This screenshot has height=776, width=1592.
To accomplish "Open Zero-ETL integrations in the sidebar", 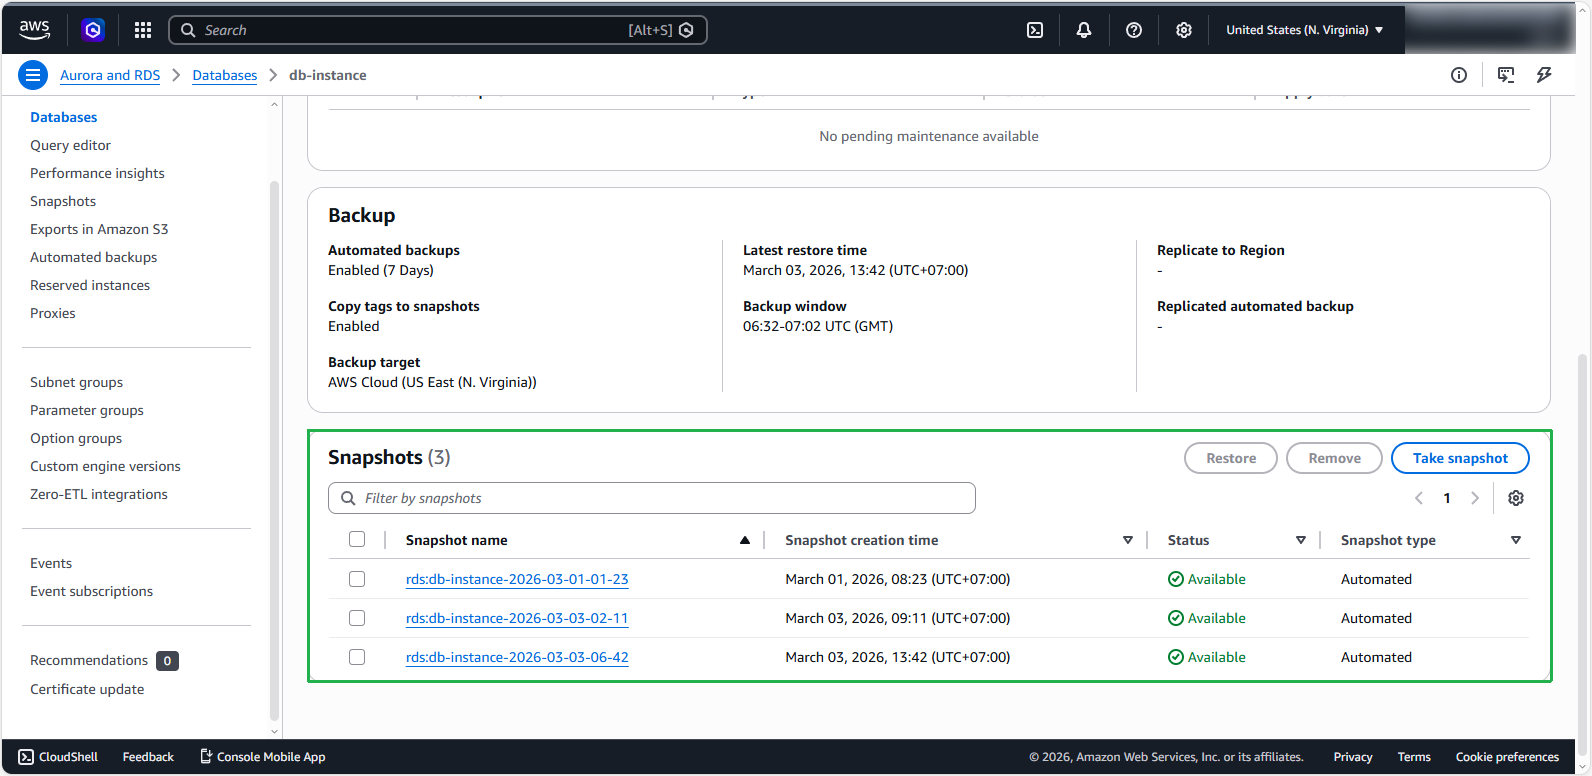I will (x=99, y=494).
